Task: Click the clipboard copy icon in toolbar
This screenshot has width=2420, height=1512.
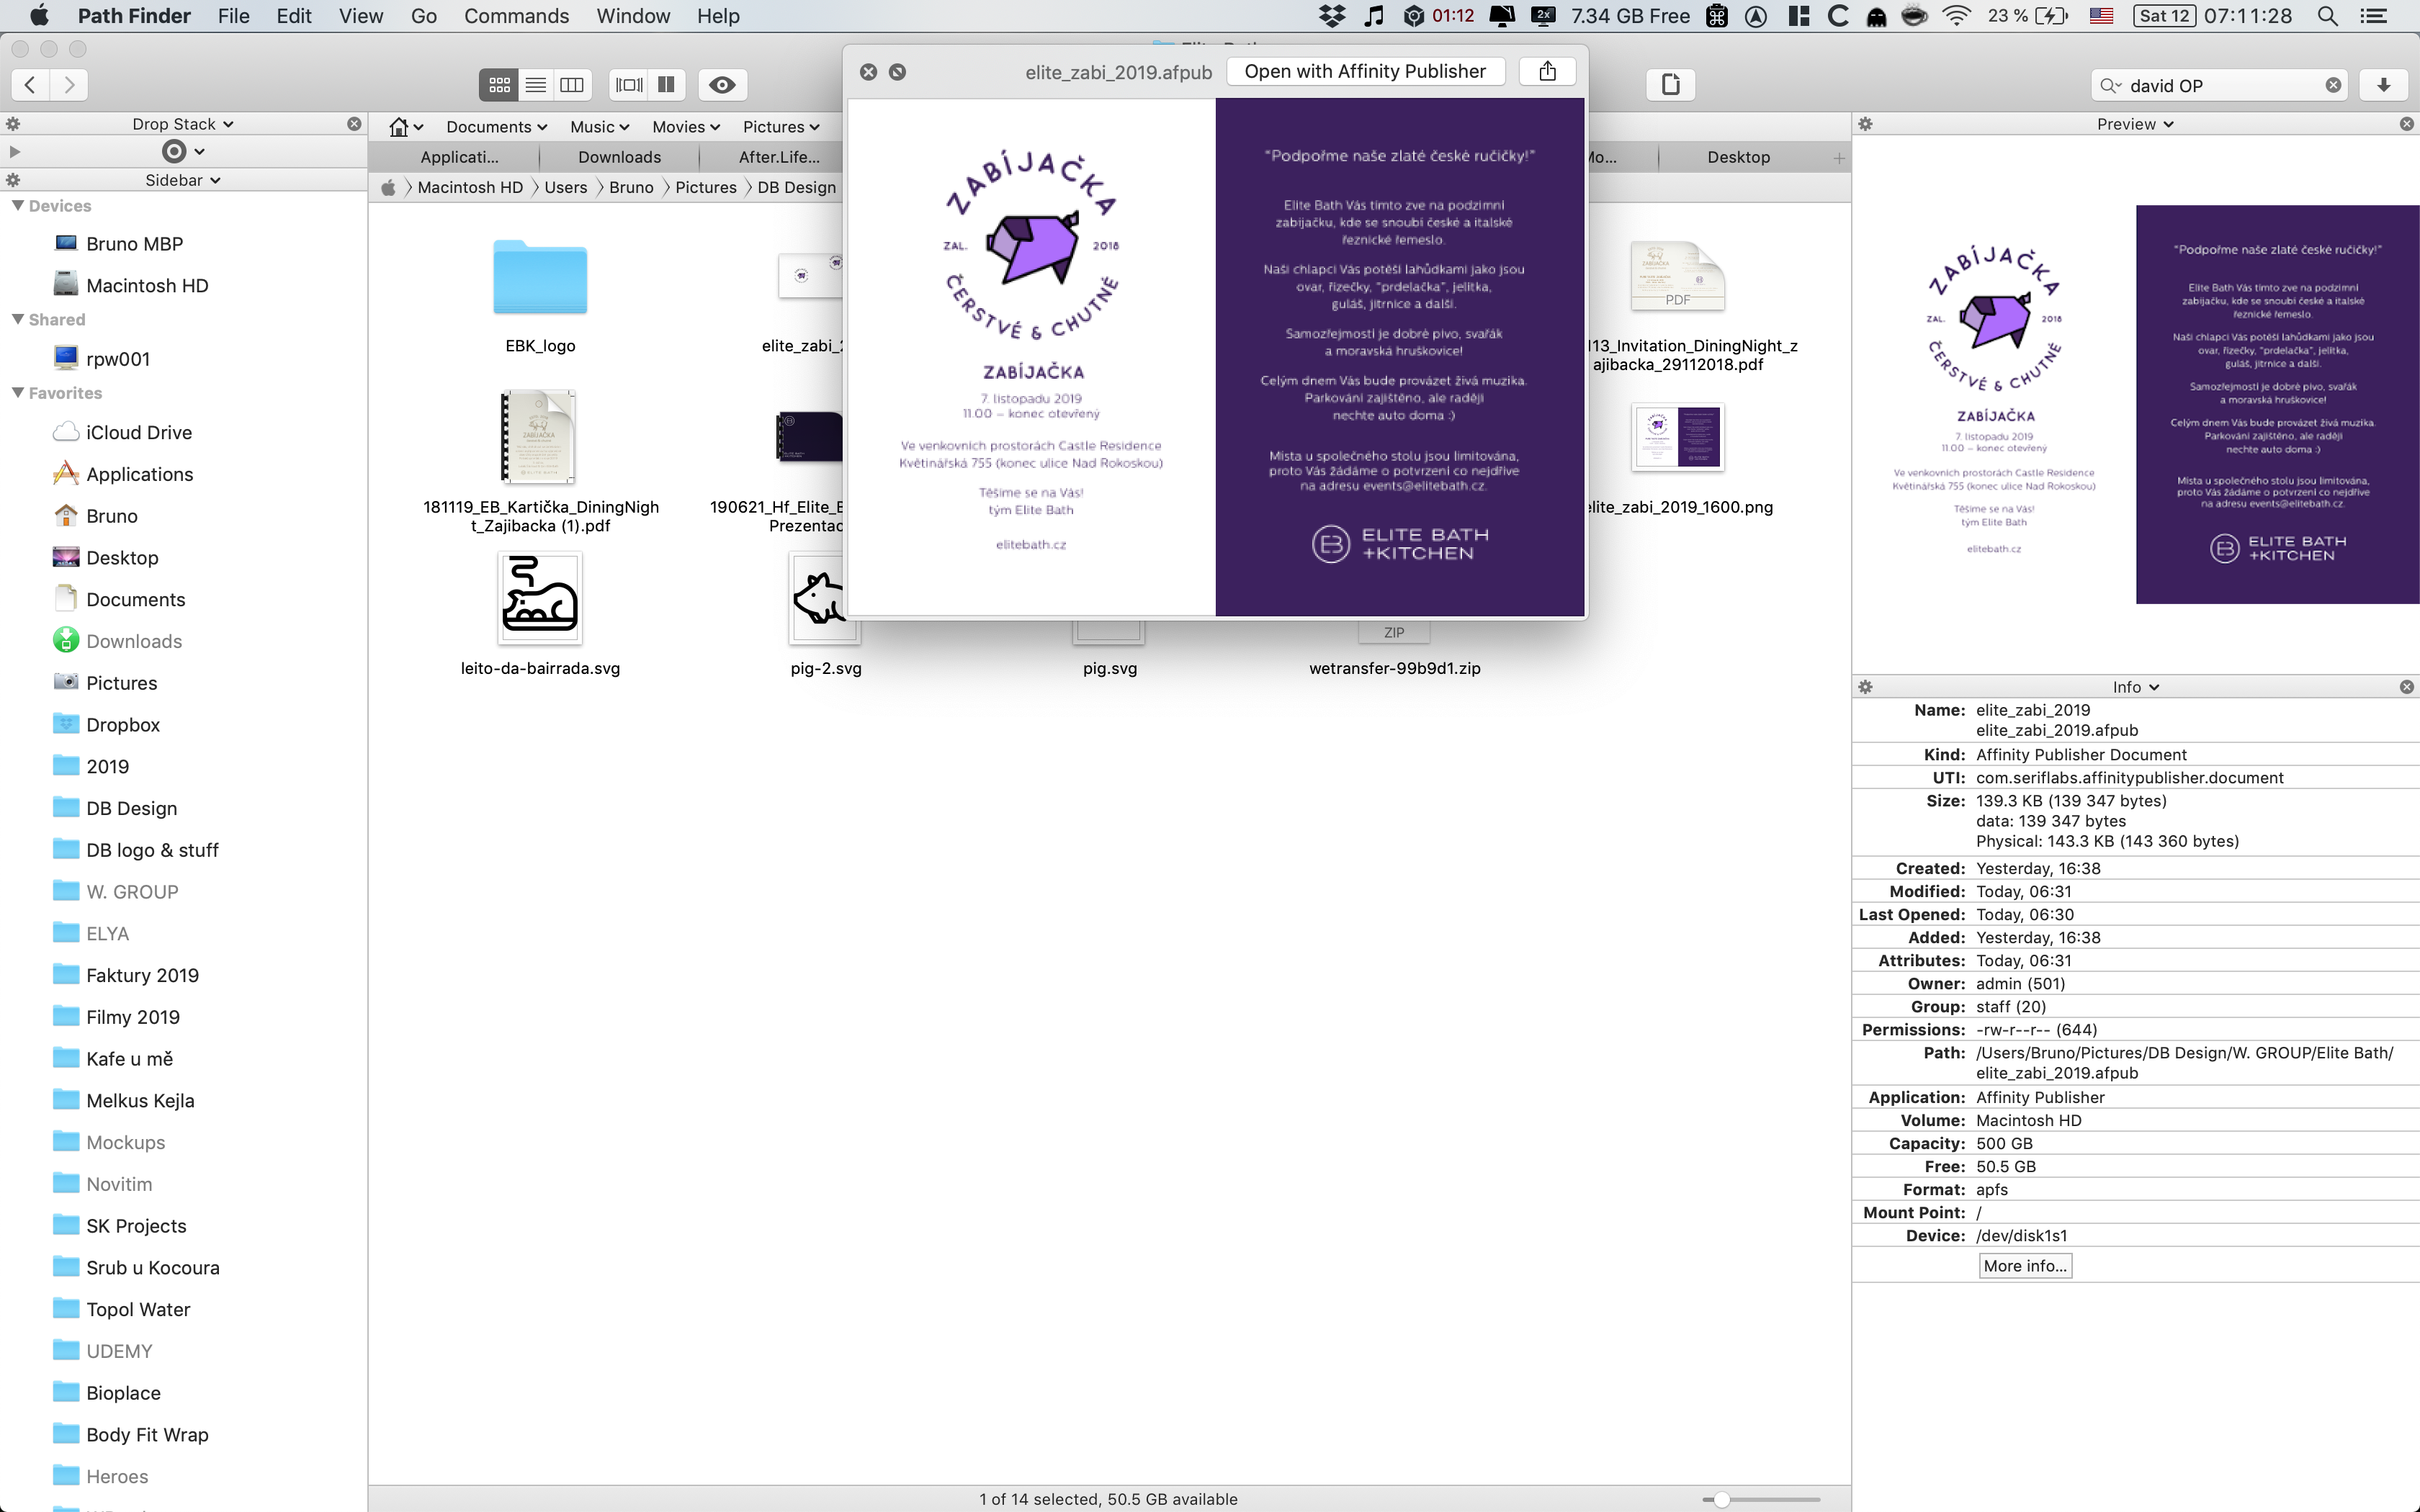Action: (1670, 85)
